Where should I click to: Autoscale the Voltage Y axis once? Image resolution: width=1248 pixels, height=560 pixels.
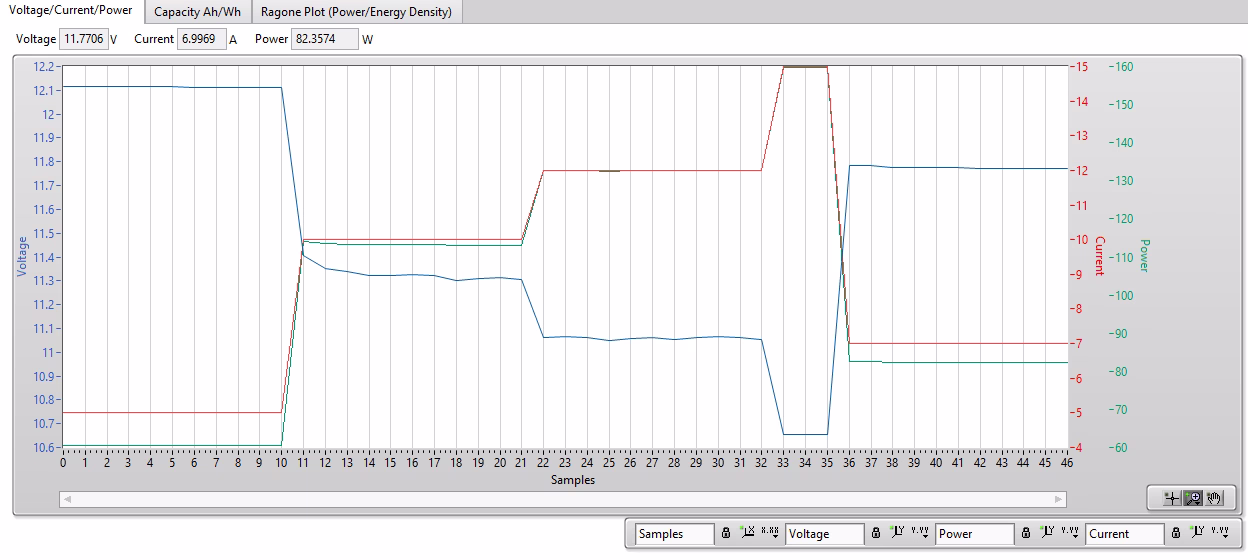pyautogui.click(x=898, y=533)
